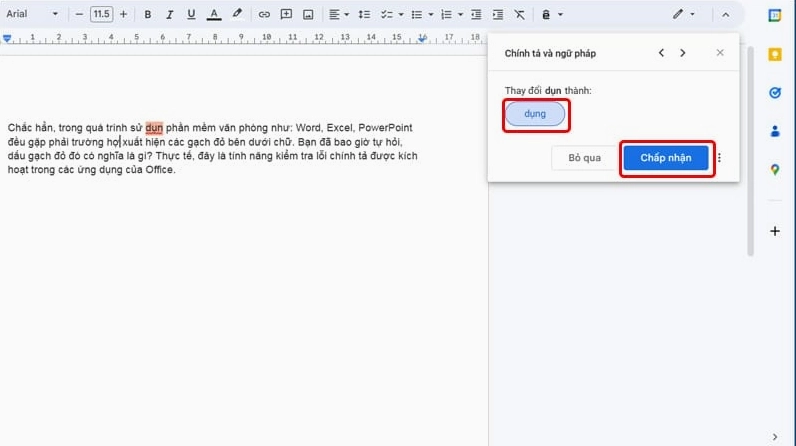
Task: Insert a numbered list
Action: pos(446,15)
